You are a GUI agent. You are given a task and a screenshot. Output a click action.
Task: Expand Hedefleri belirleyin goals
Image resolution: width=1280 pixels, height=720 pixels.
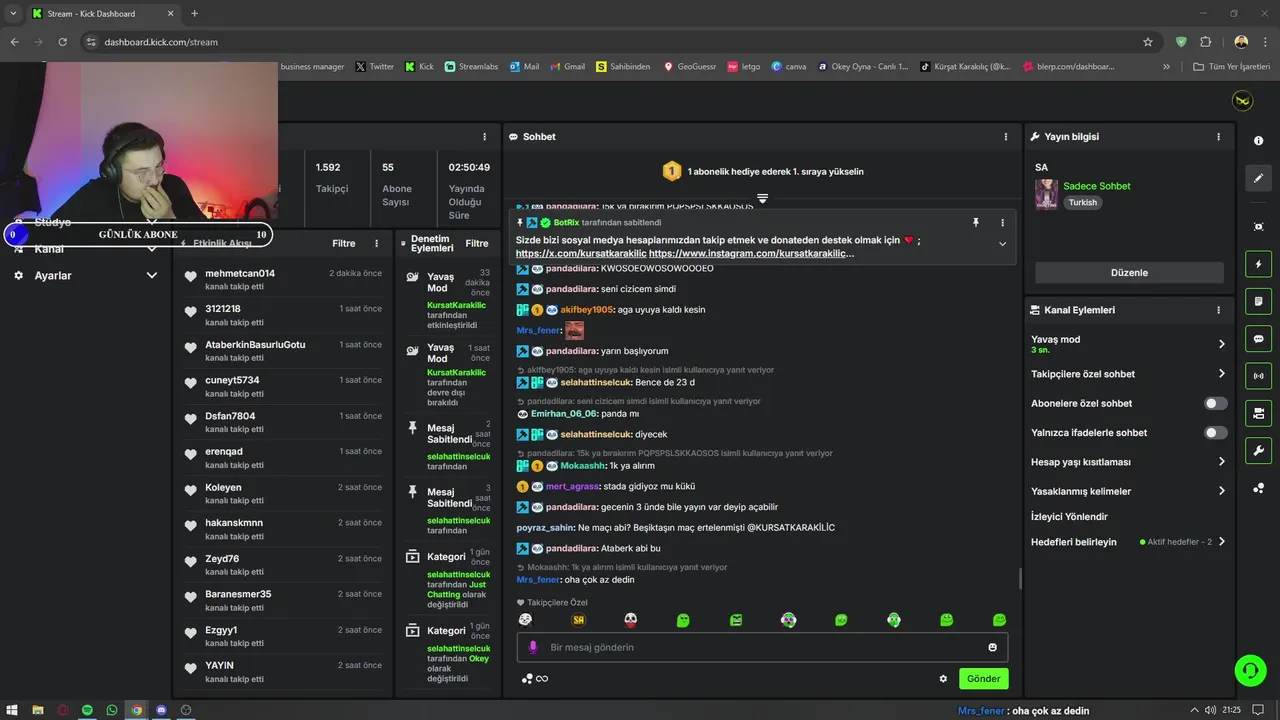pyautogui.click(x=1222, y=542)
